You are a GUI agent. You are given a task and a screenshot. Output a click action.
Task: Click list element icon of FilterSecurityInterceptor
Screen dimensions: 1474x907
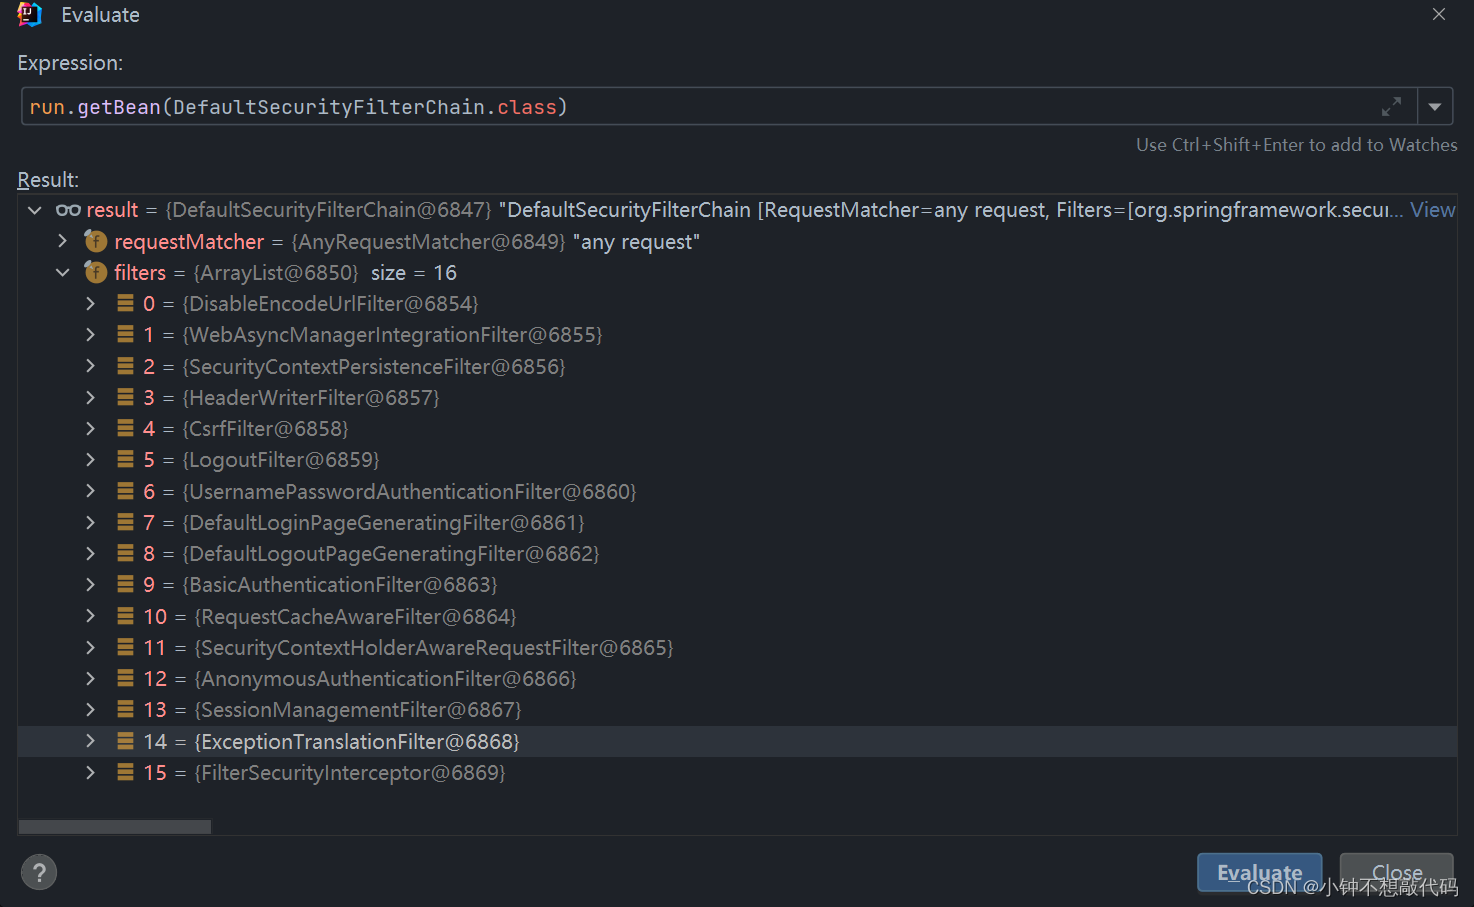(x=125, y=772)
